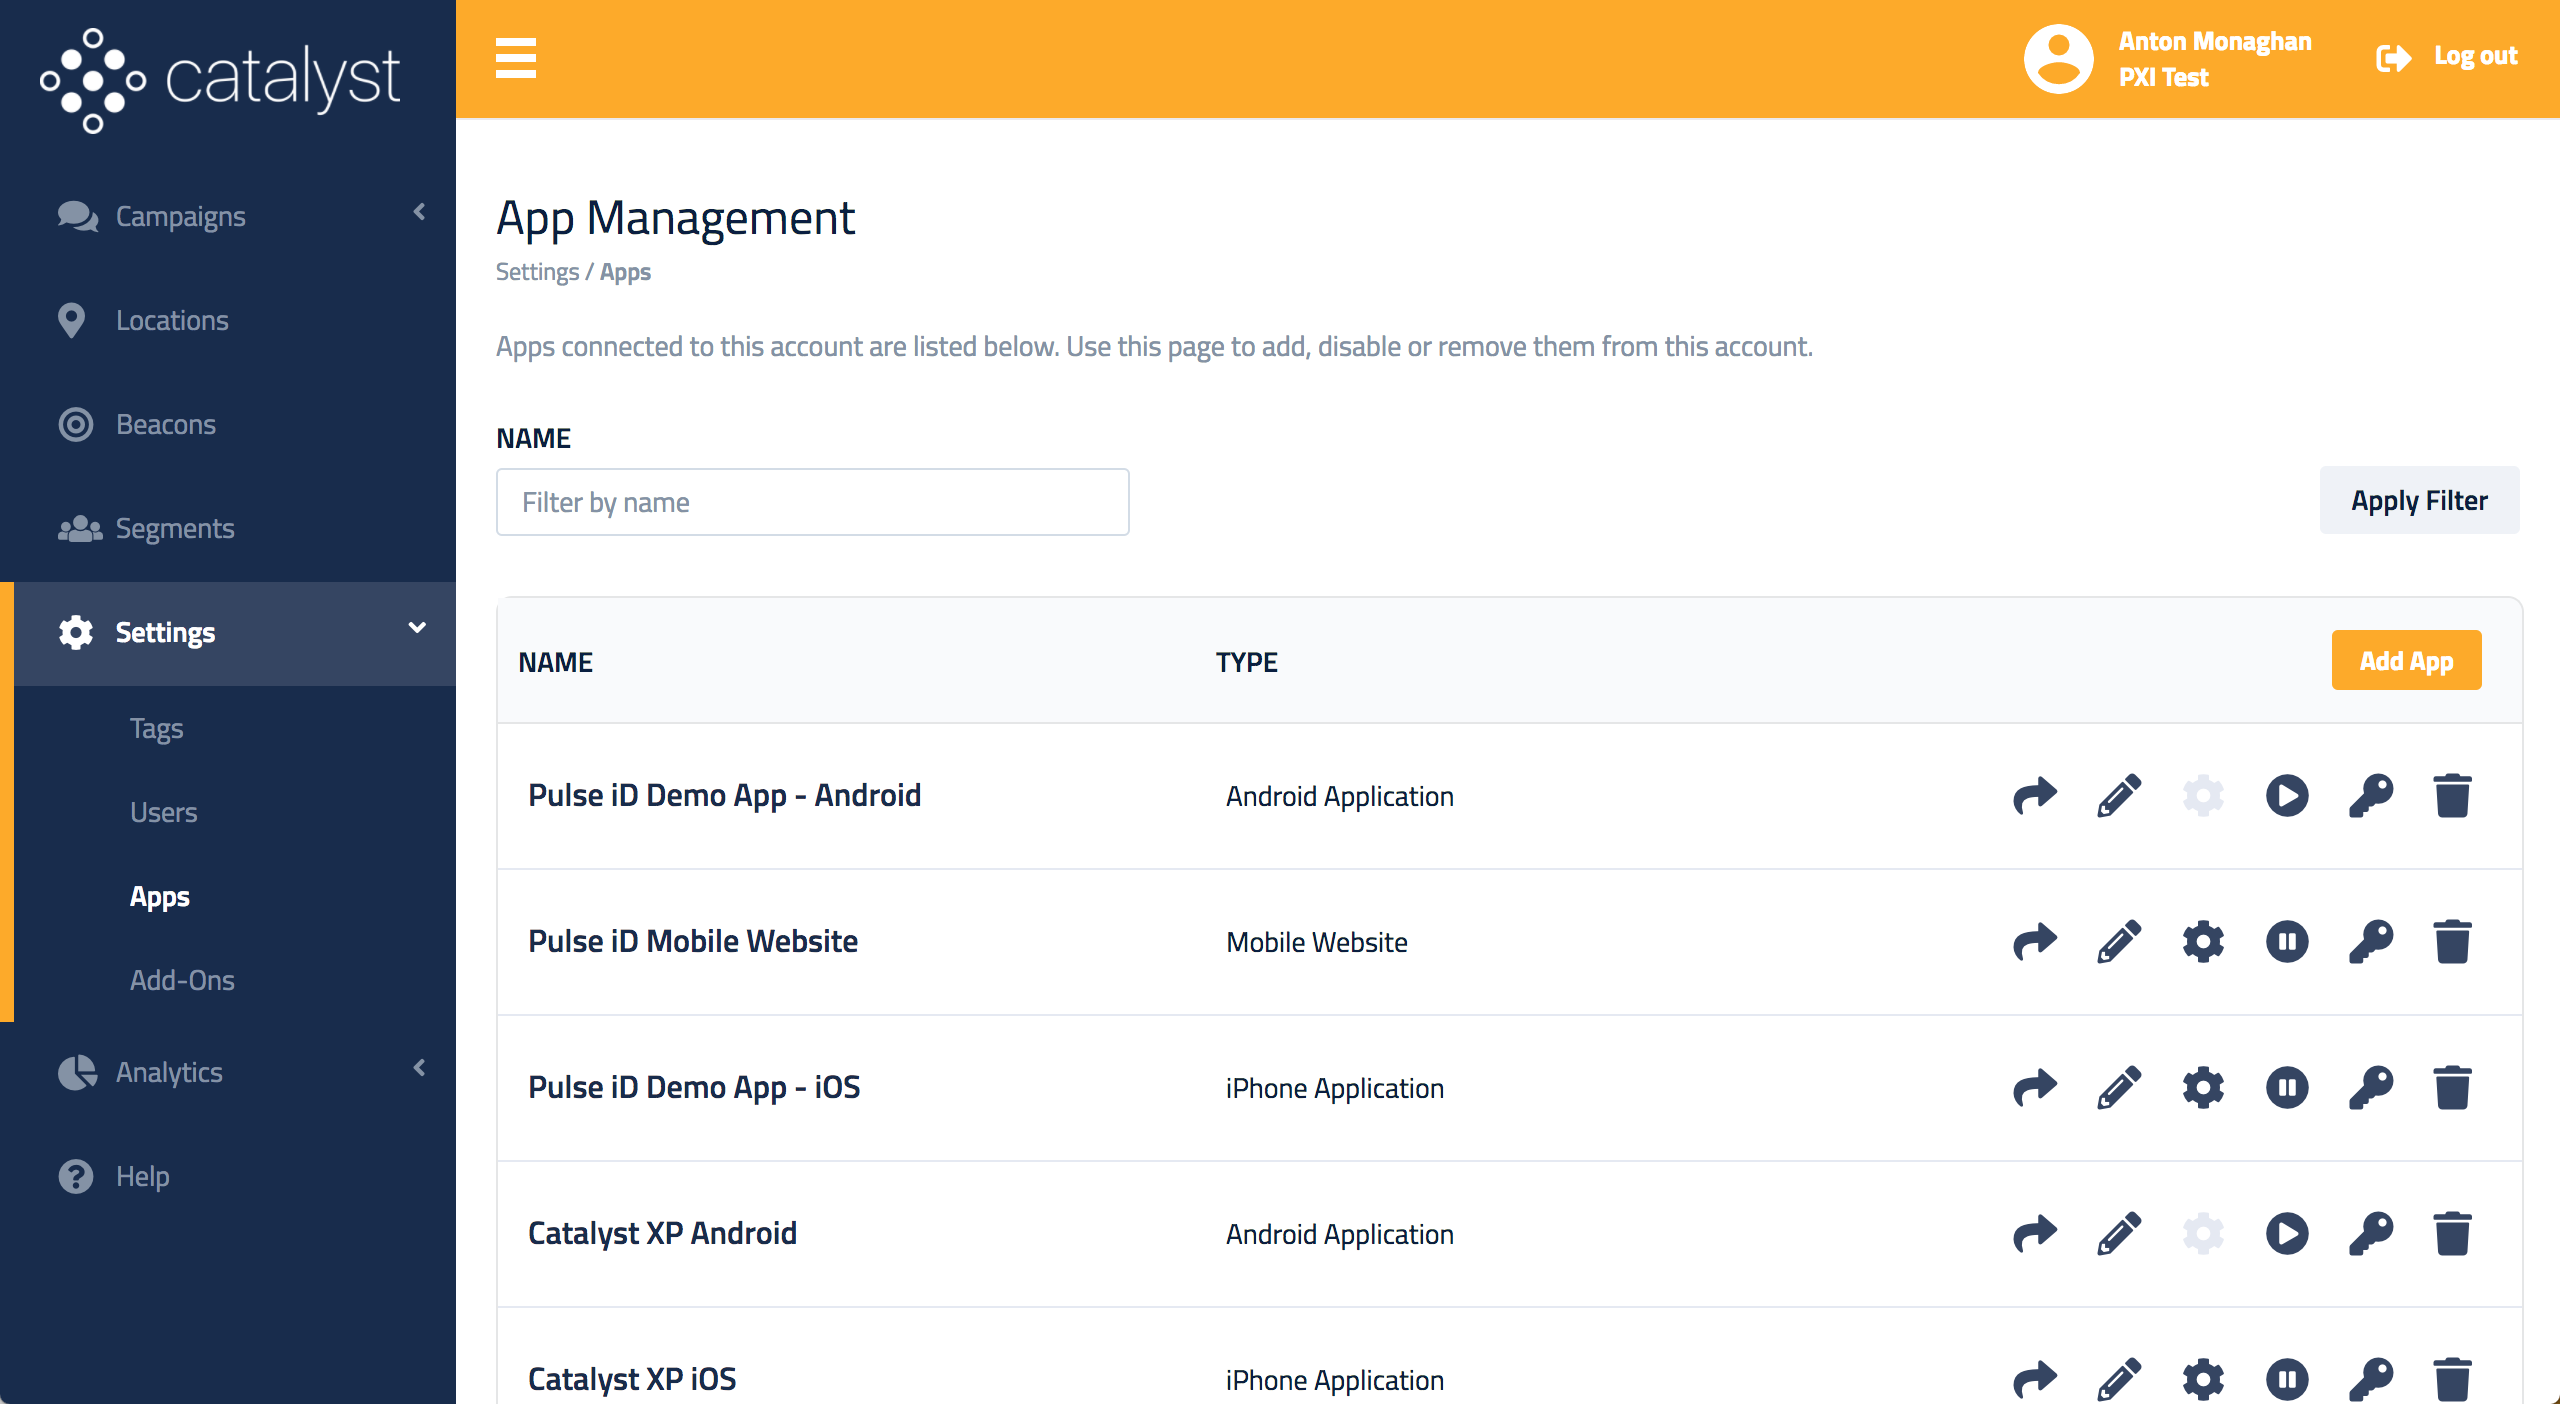2560x1404 pixels.
Task: Open key for Pulse iD Demo App - Android
Action: click(2371, 796)
